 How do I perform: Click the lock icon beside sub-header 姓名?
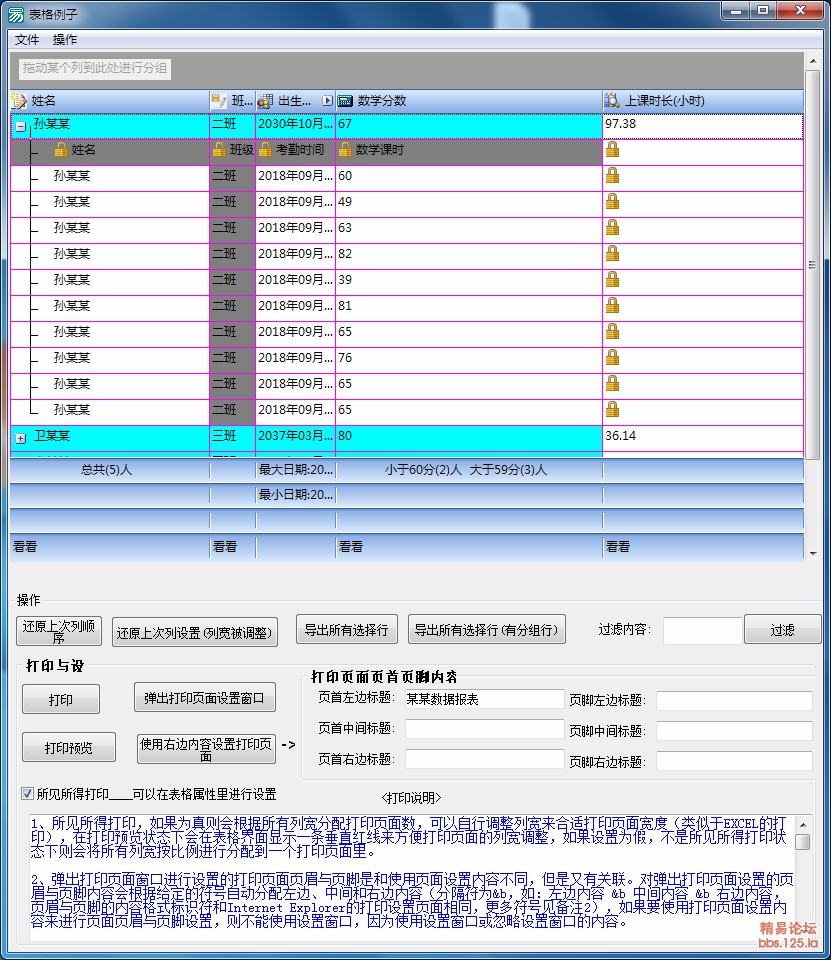point(61,150)
